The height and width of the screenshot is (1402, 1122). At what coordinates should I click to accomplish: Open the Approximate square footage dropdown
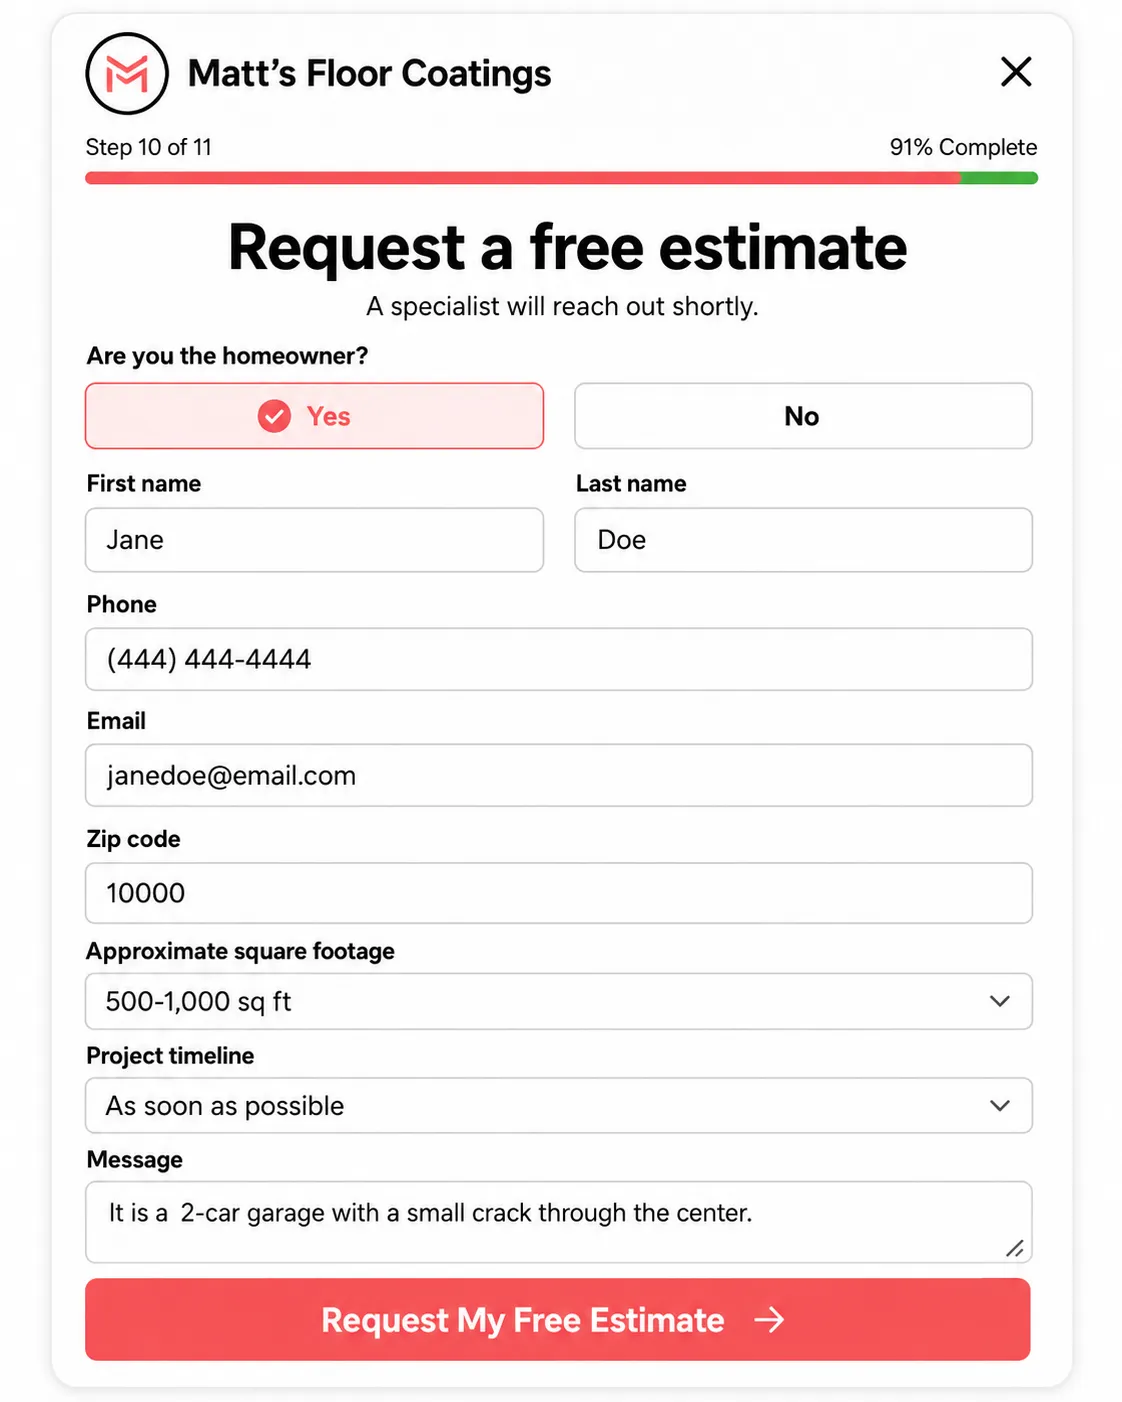[x=559, y=1001]
